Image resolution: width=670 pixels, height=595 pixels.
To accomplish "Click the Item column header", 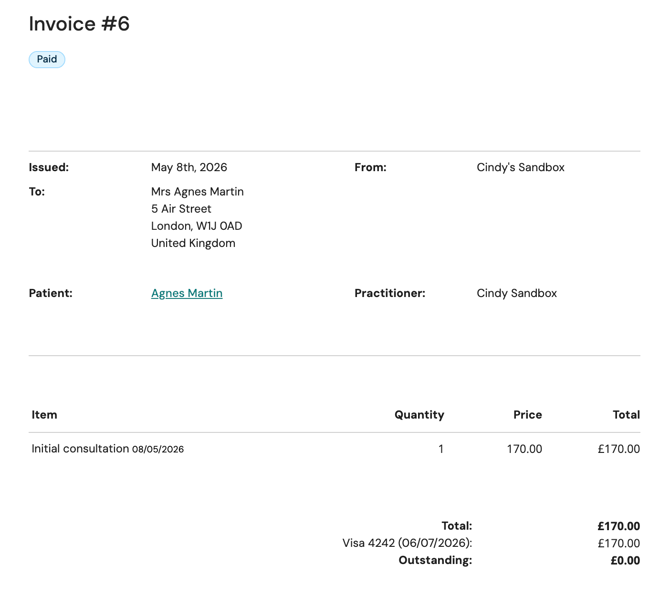I will (x=44, y=415).
